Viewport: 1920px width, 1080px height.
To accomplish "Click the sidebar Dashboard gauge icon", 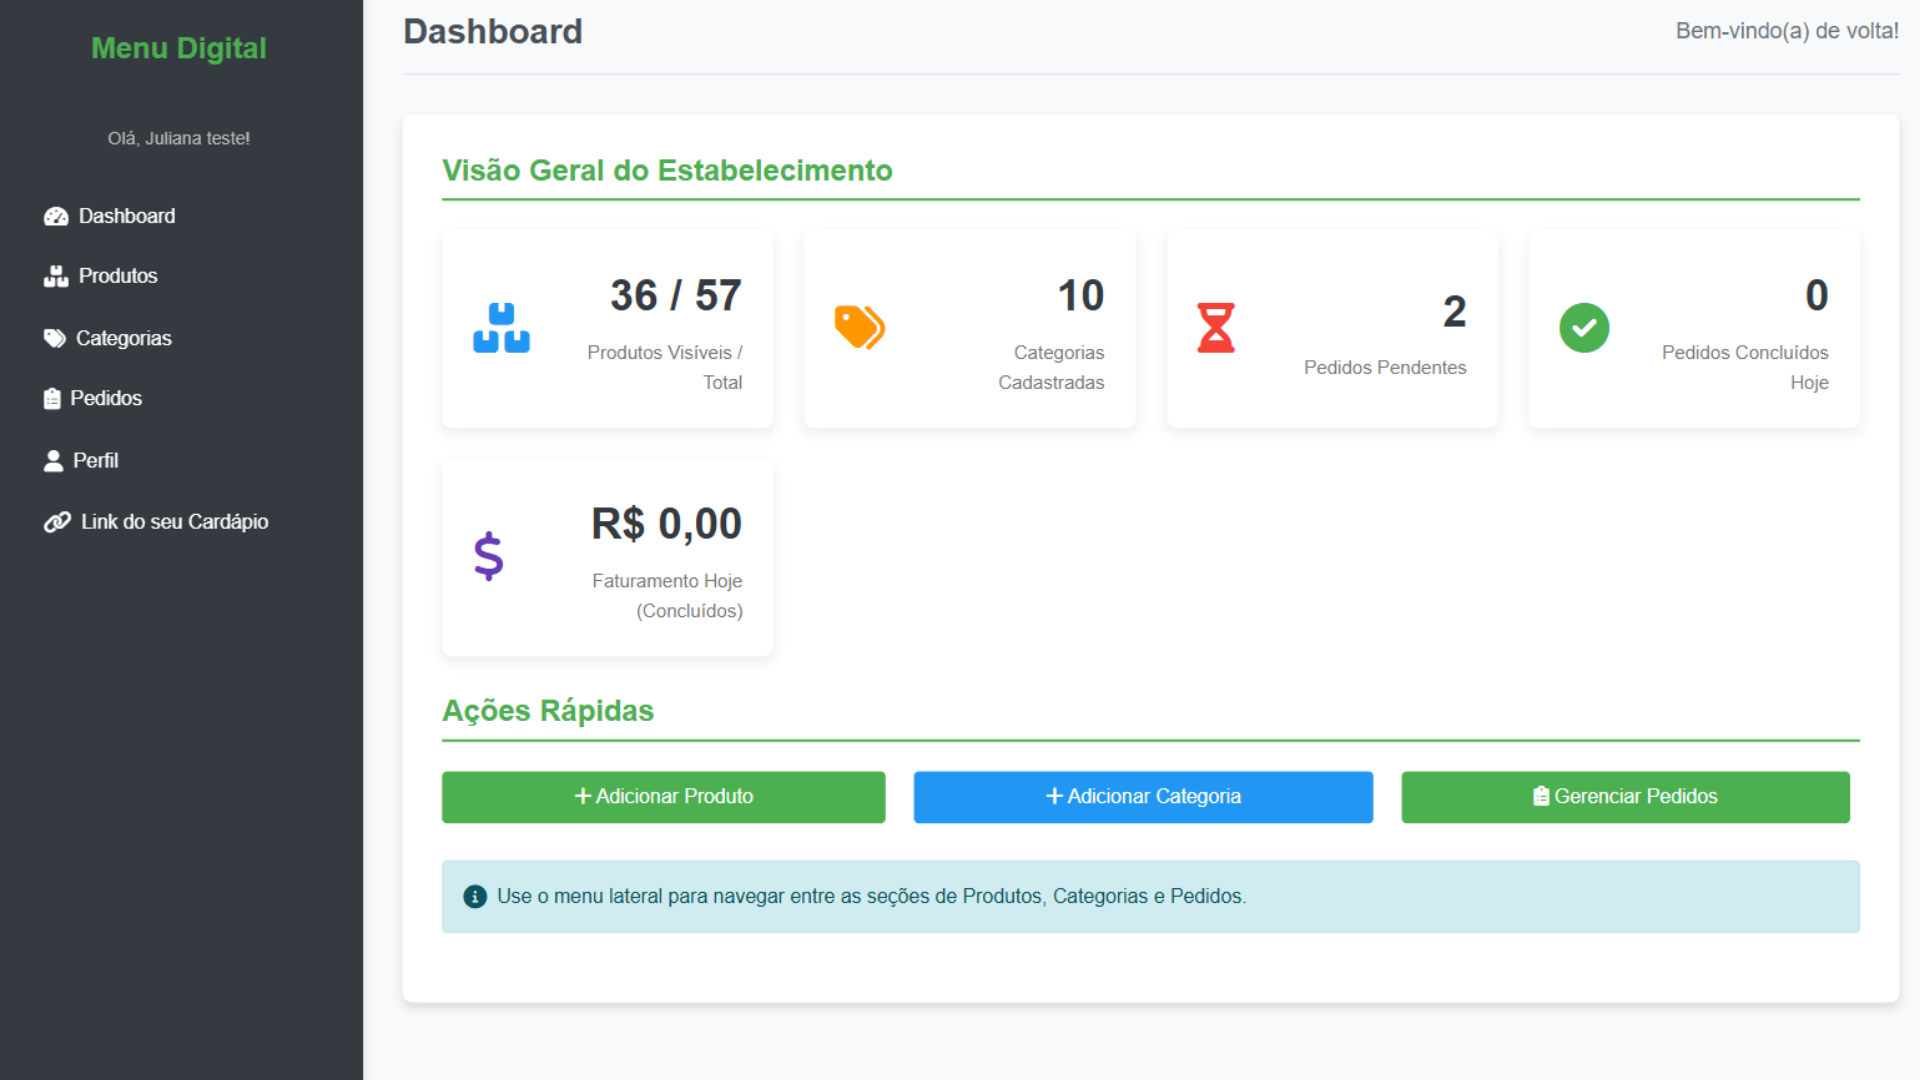I will 56,217.
